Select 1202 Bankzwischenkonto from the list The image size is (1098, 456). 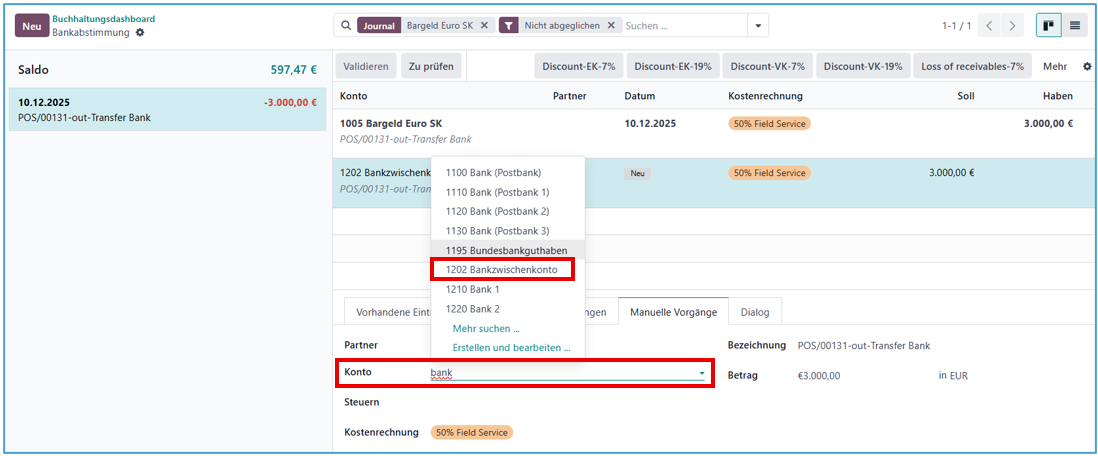click(501, 270)
